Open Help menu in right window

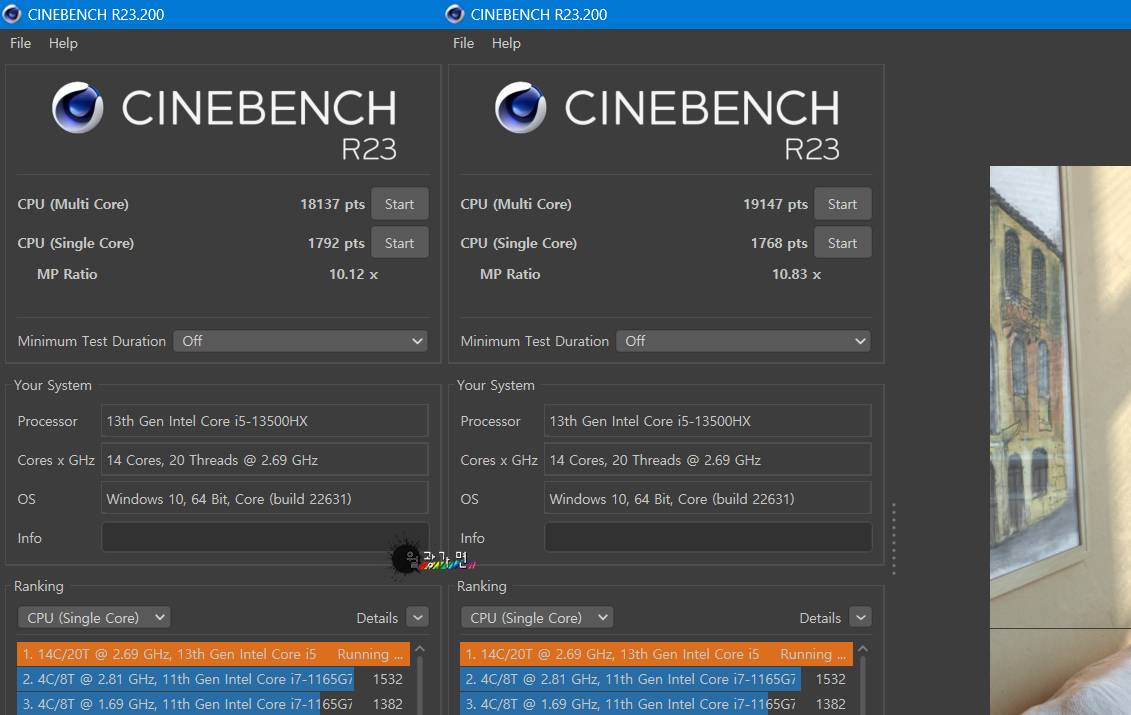click(x=506, y=43)
